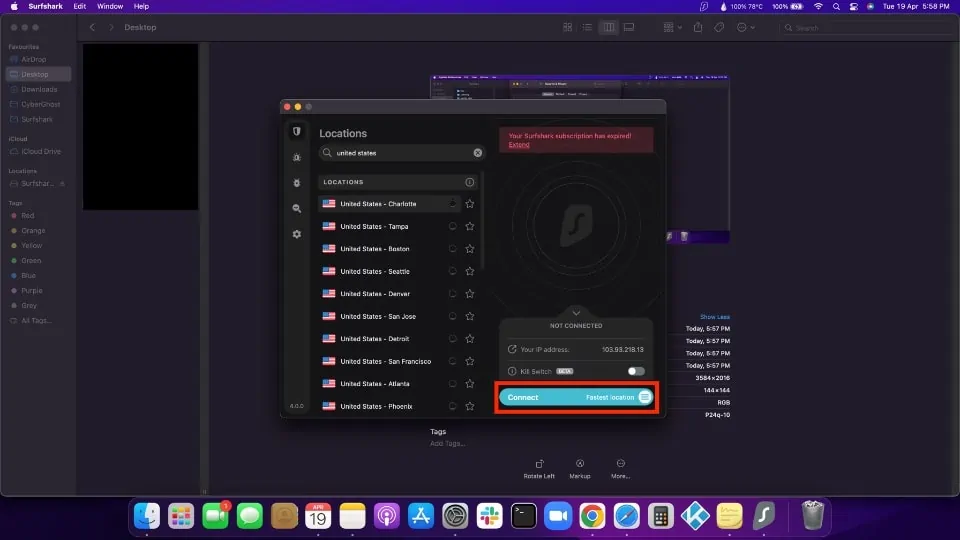This screenshot has height=540, width=960.
Task: Favorite the United States - Detroit location
Action: [470, 339]
